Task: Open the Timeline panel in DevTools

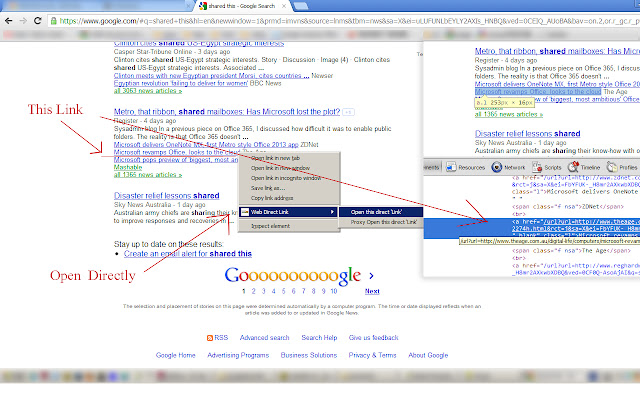Action: click(x=584, y=167)
